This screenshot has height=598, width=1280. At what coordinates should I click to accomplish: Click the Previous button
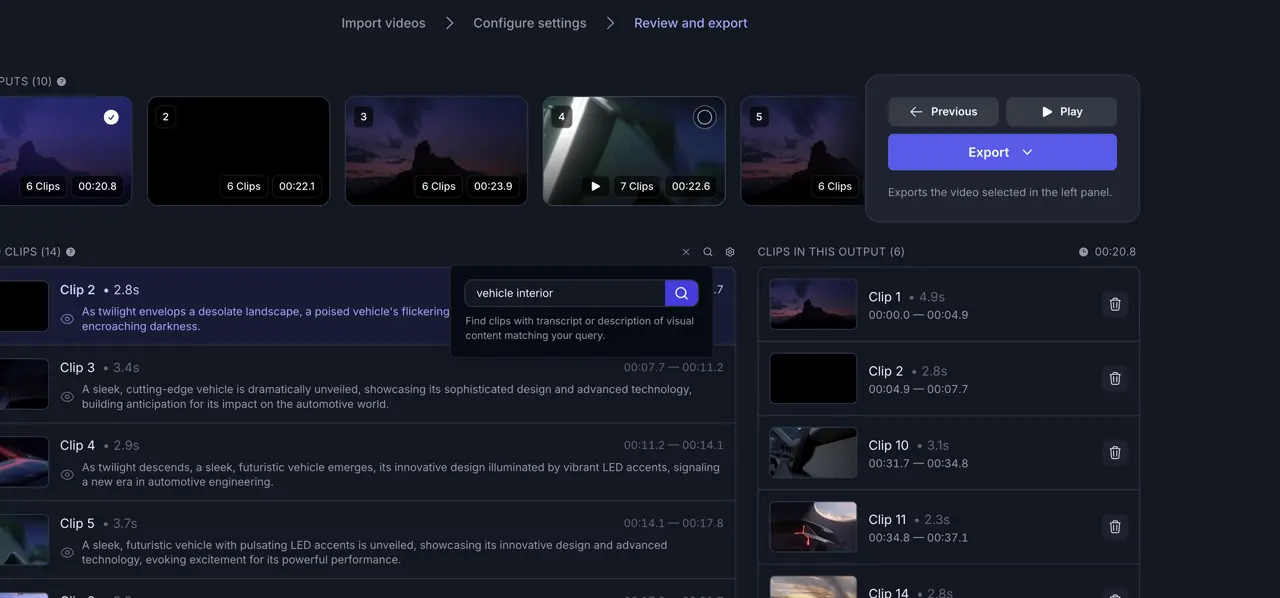[943, 112]
